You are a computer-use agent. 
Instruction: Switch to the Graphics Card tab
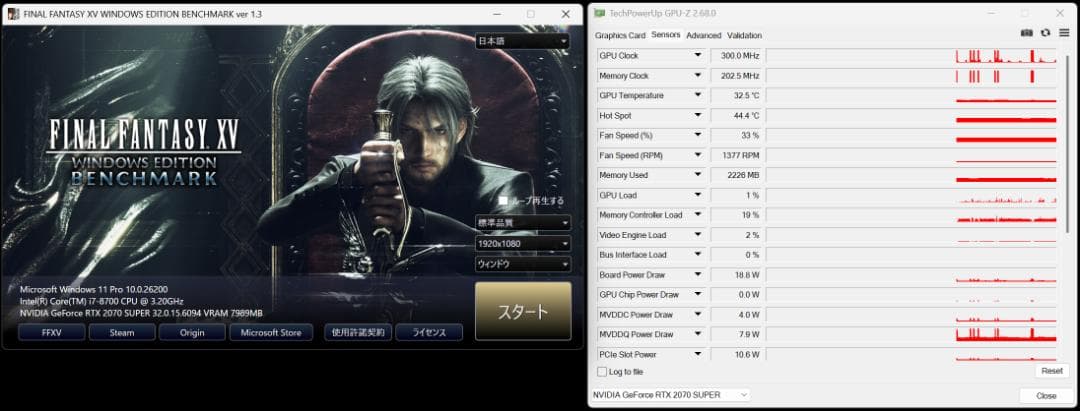tap(620, 35)
